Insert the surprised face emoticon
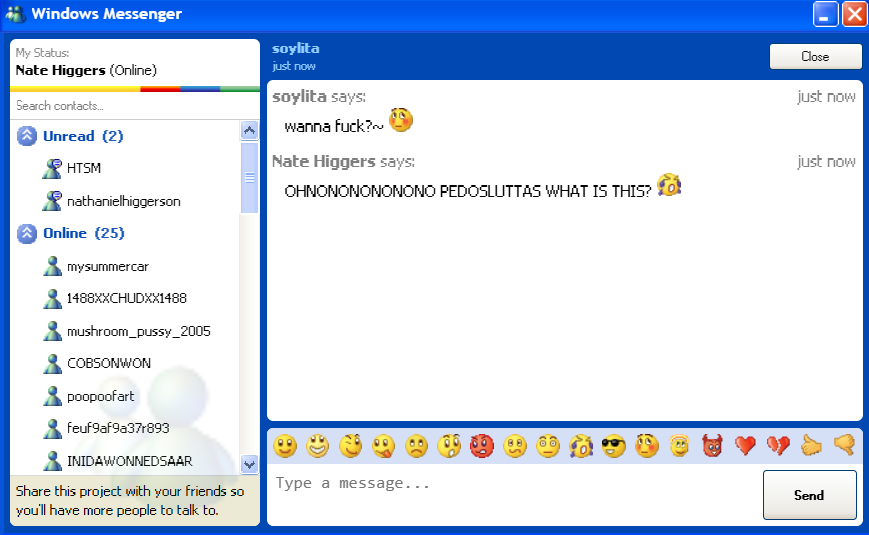 pyautogui.click(x=449, y=446)
